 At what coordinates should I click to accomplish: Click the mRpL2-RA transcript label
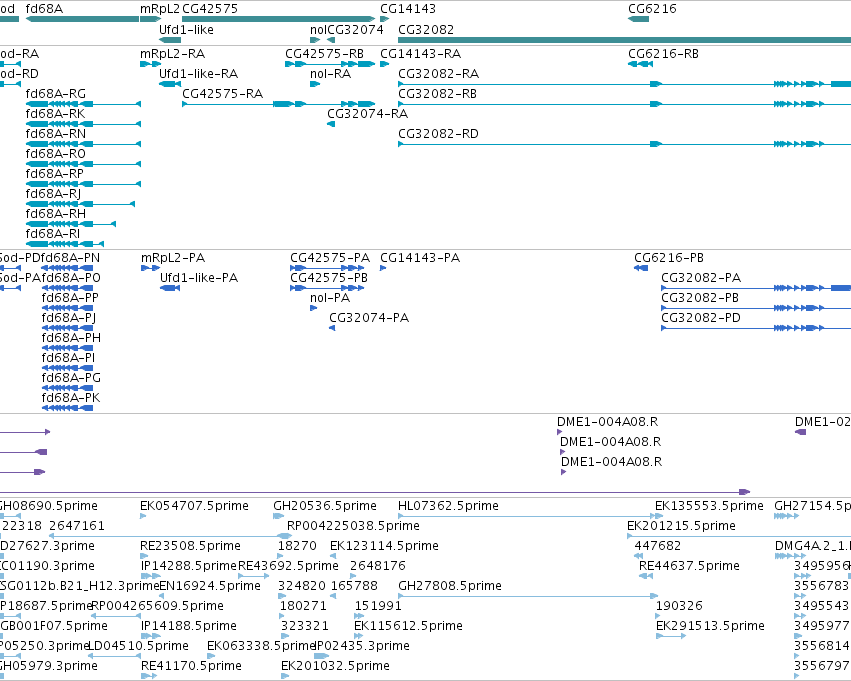click(x=173, y=54)
